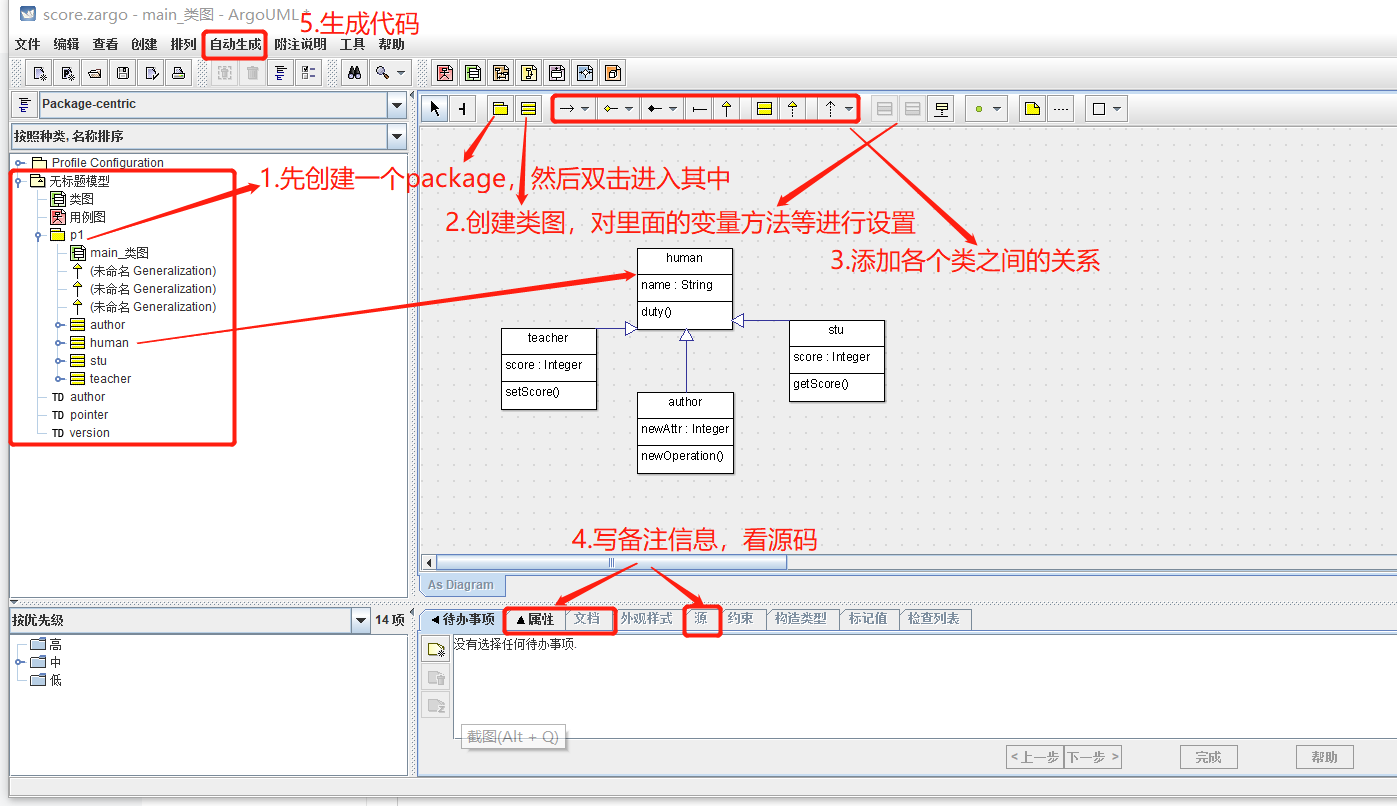Select the Class tool
This screenshot has width=1397, height=806.
(x=528, y=108)
